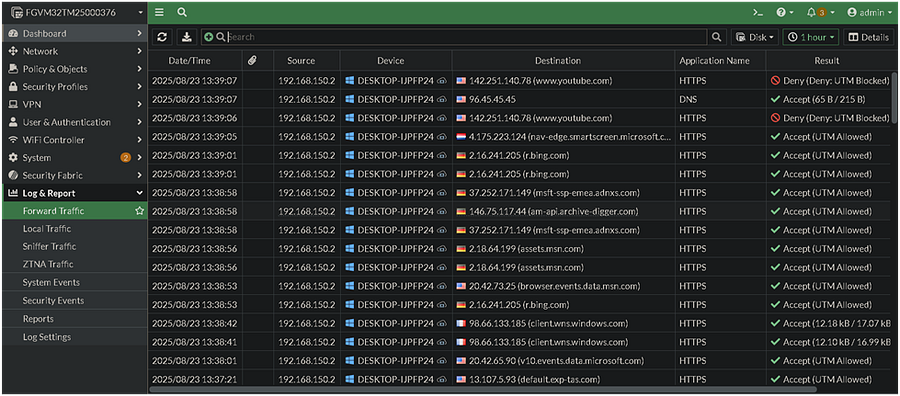The height and width of the screenshot is (396, 900).
Task: Click the horizontal scrollbar below the table
Action: 482,389
